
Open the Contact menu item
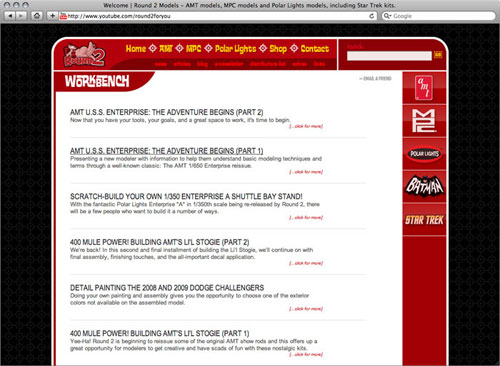point(315,49)
